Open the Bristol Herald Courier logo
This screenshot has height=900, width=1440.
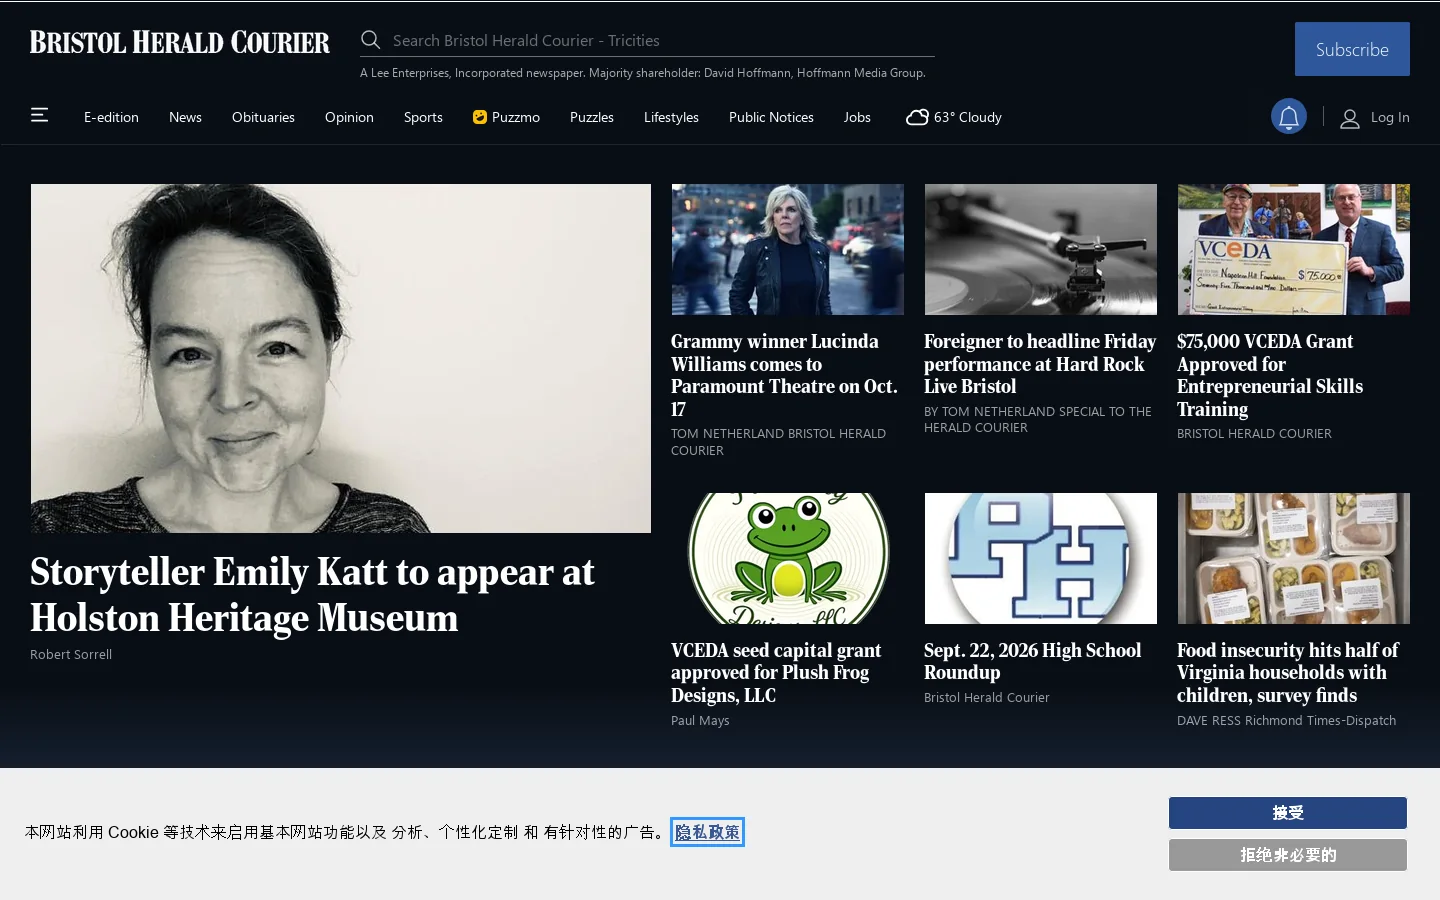coord(180,42)
